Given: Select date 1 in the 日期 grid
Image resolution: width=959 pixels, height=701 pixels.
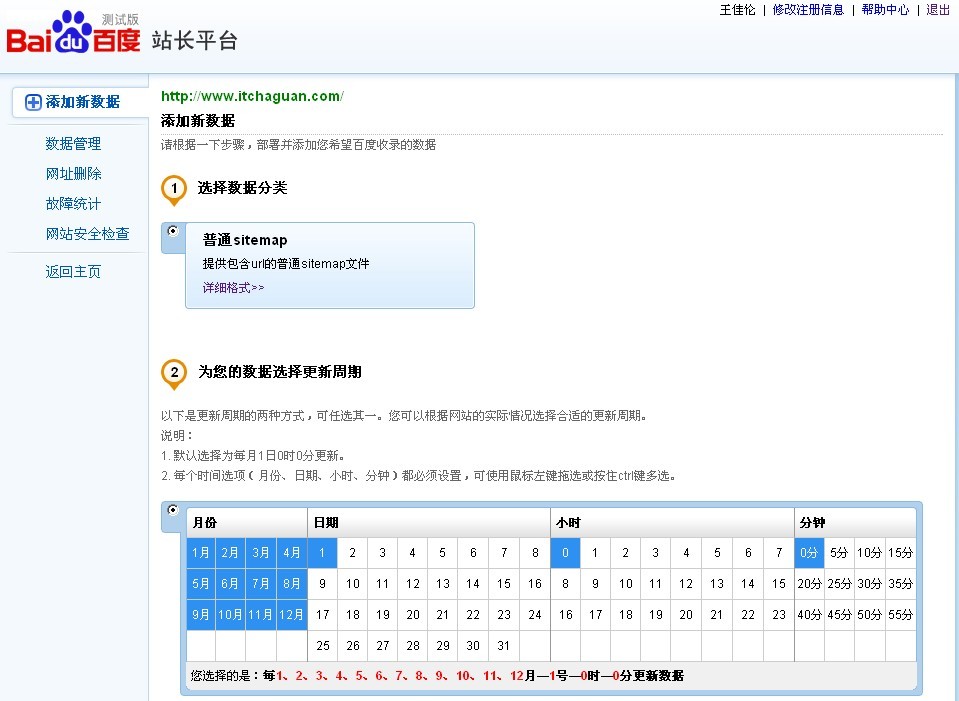Looking at the screenshot, I should coord(322,553).
